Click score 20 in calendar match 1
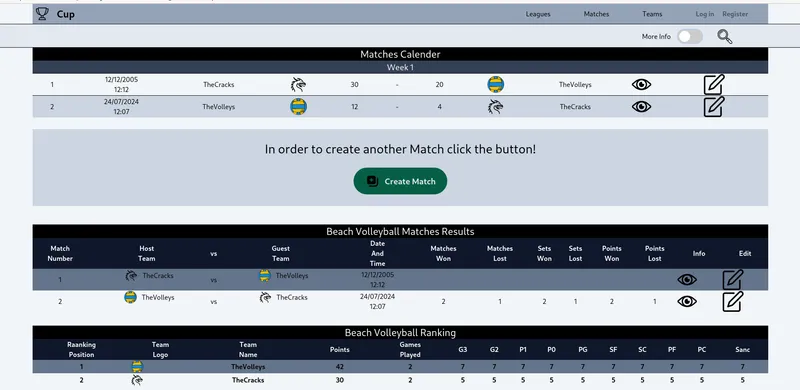This screenshot has width=800, height=390. [439, 85]
